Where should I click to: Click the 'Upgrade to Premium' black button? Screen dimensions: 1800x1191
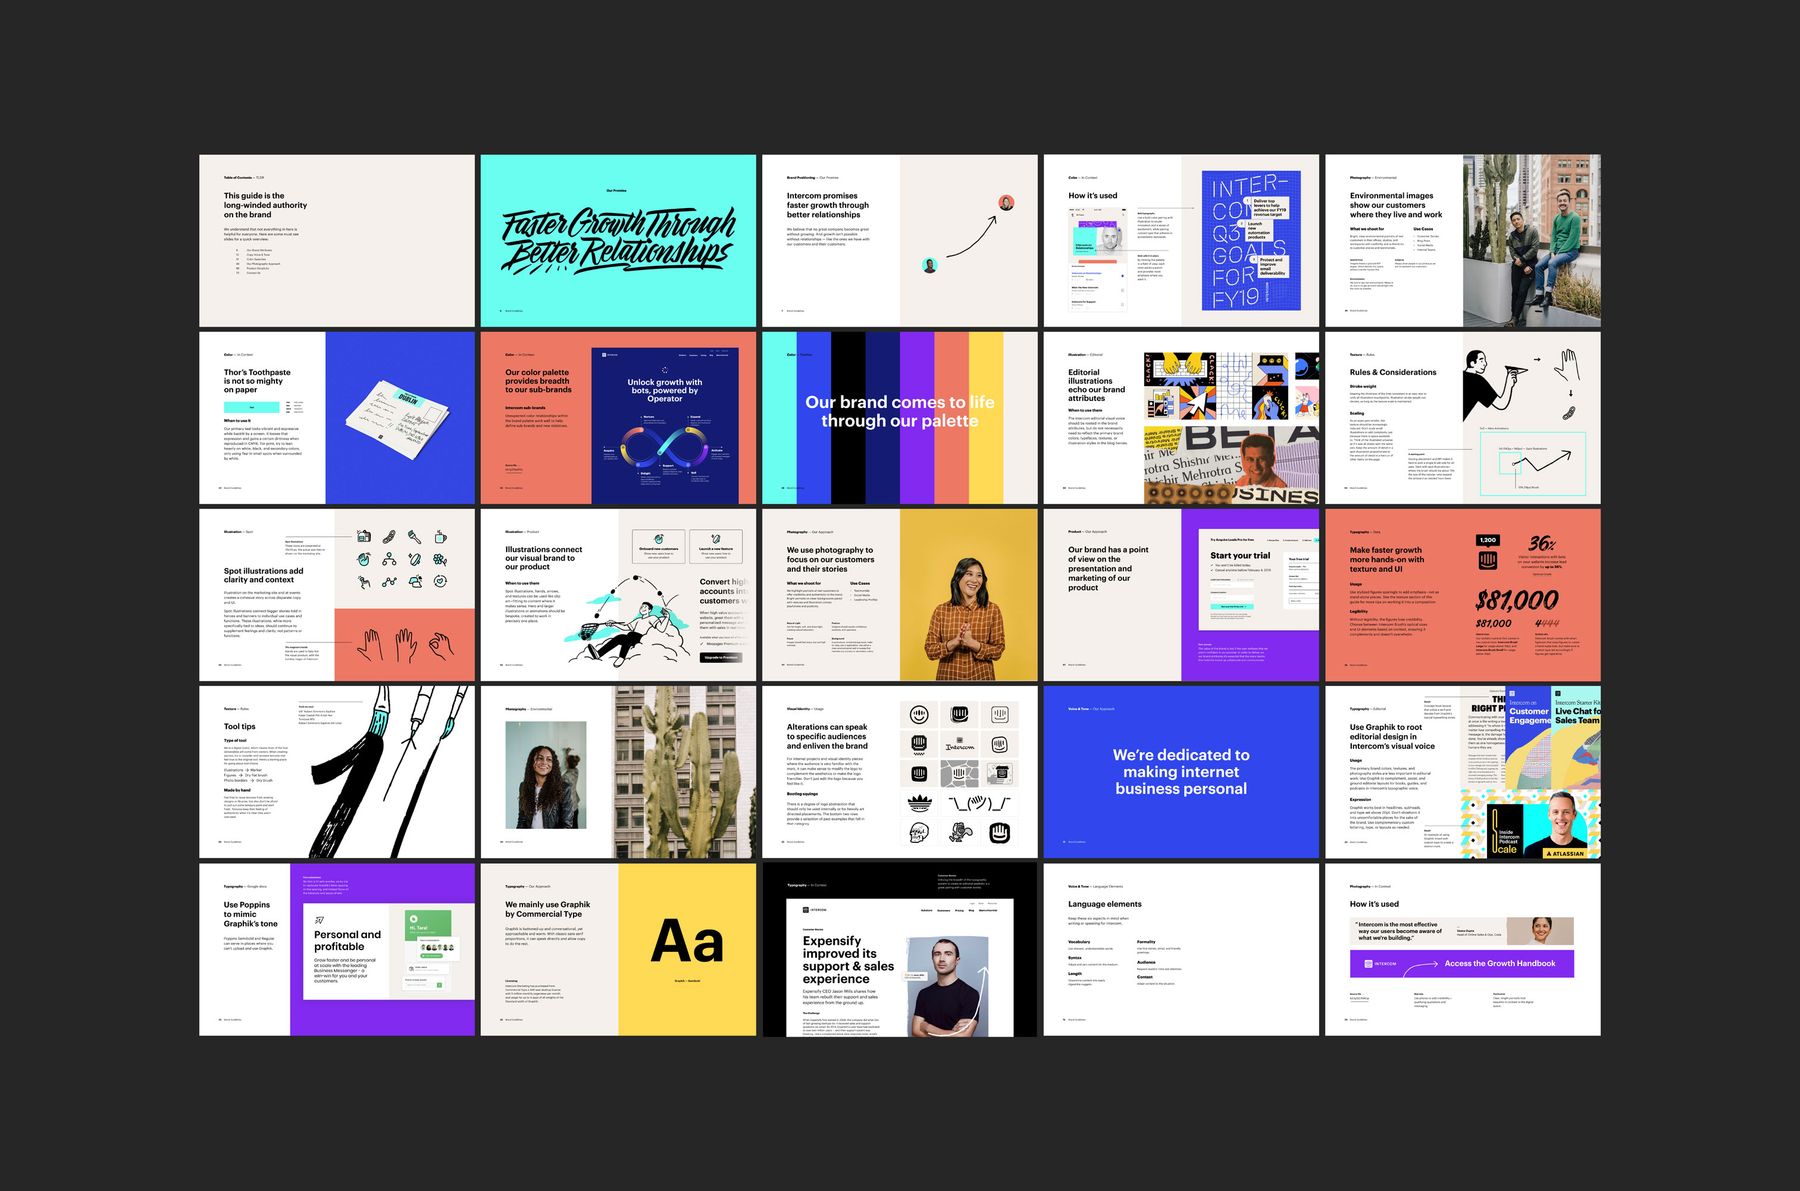(x=721, y=657)
